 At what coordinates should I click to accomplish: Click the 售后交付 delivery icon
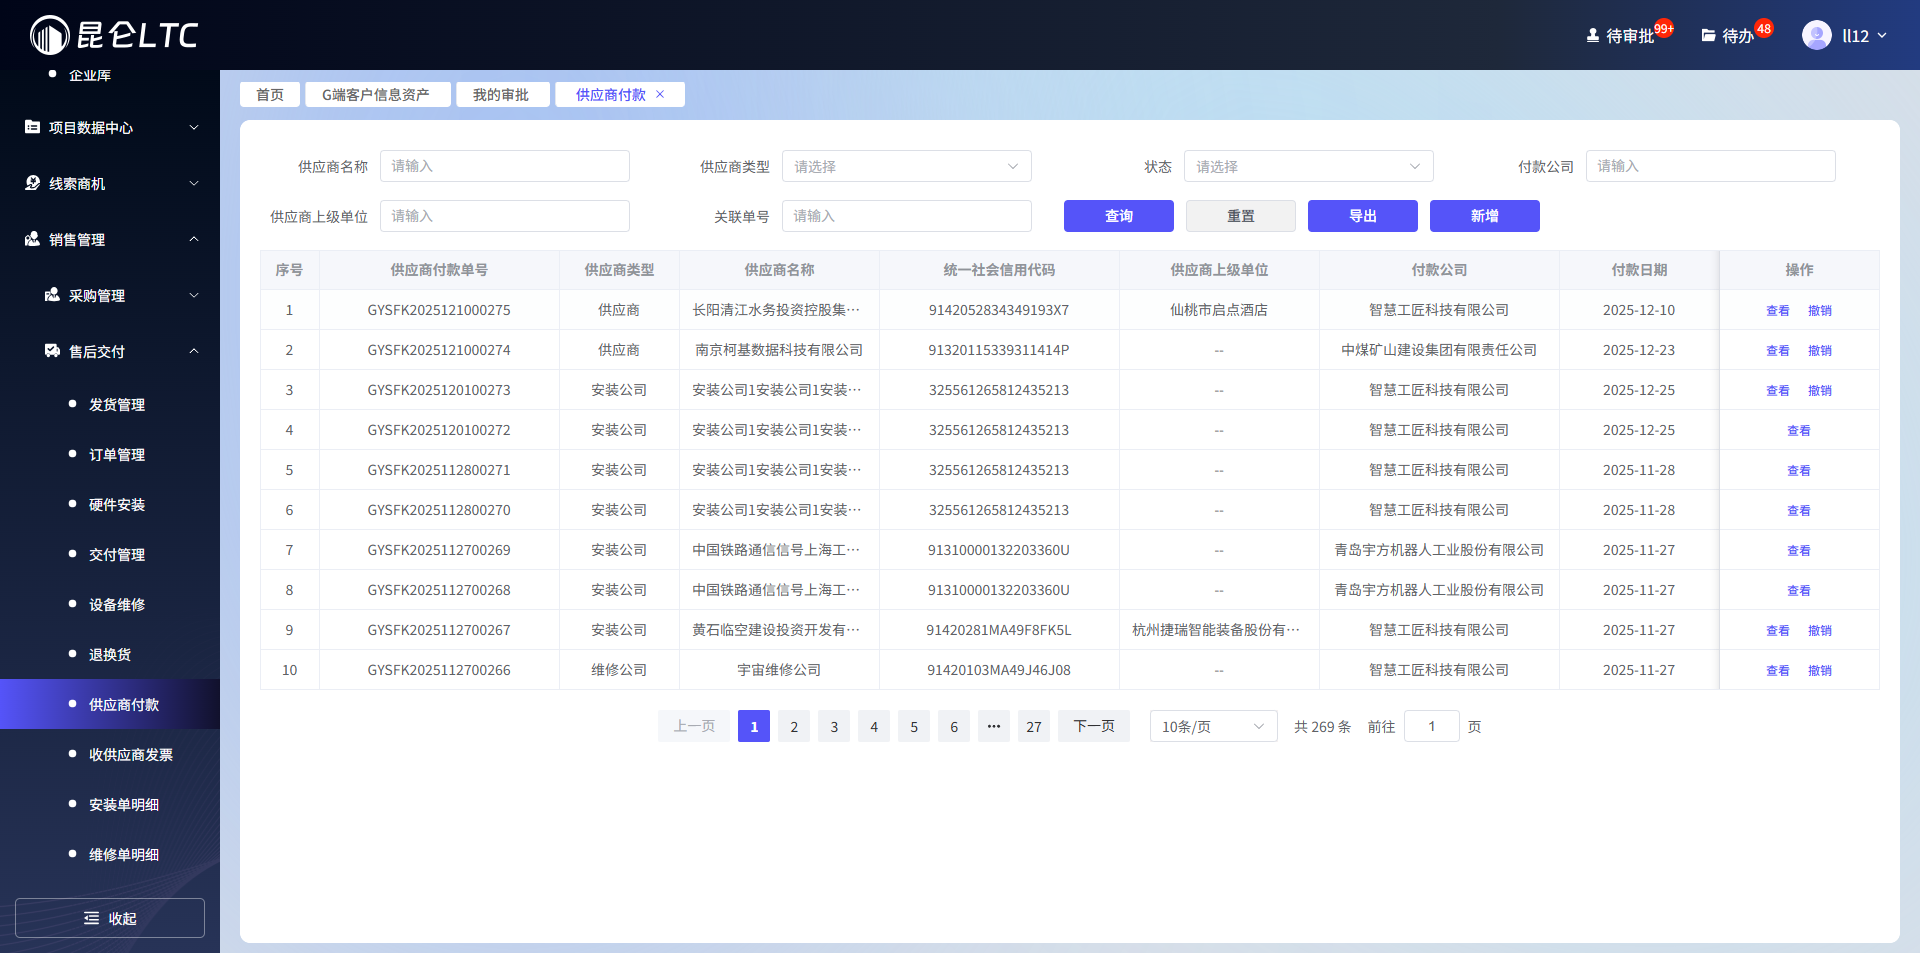click(x=51, y=351)
